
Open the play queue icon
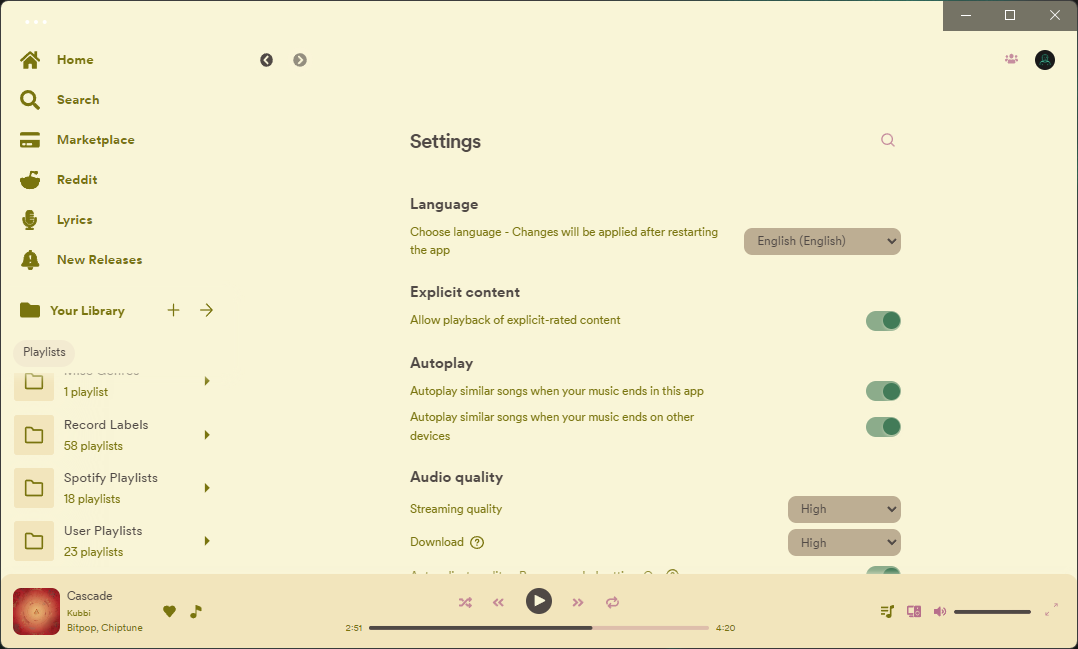click(887, 611)
